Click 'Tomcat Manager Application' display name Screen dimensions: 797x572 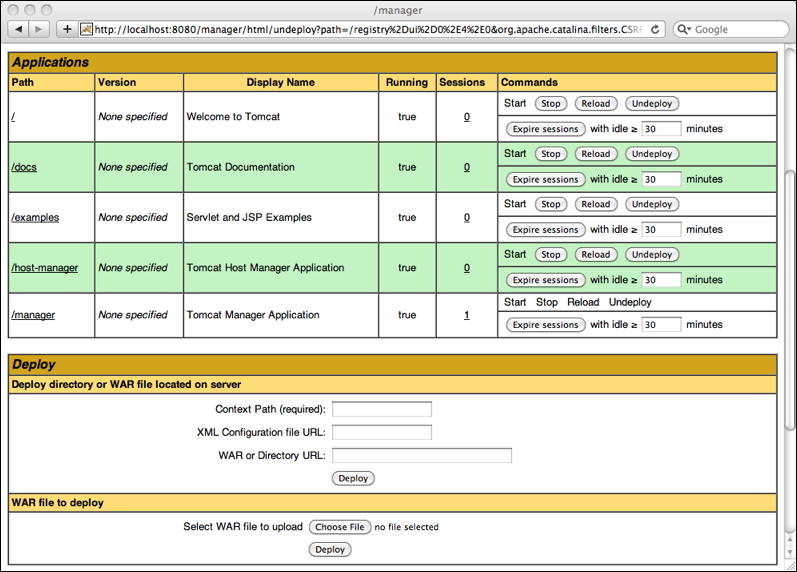pyautogui.click(x=253, y=315)
